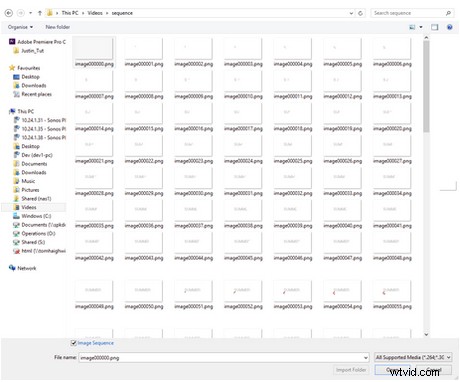
Task: Focus the Search sequence field
Action: (x=411, y=13)
